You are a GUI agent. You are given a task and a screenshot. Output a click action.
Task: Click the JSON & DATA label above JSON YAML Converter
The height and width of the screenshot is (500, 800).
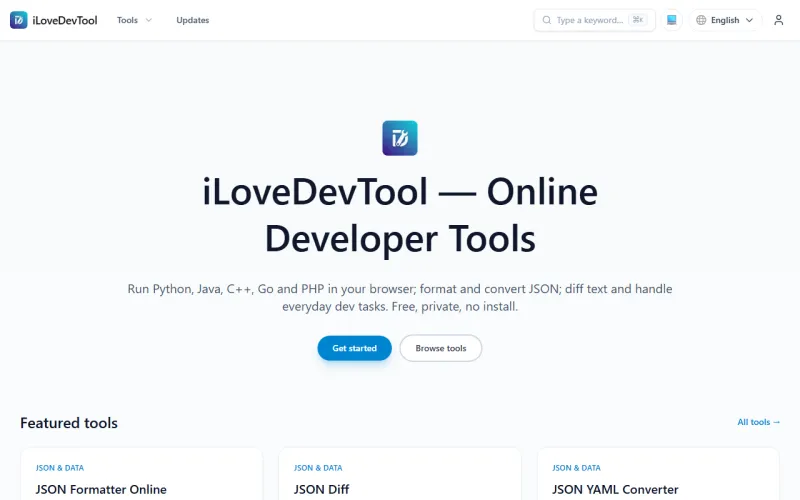(576, 468)
